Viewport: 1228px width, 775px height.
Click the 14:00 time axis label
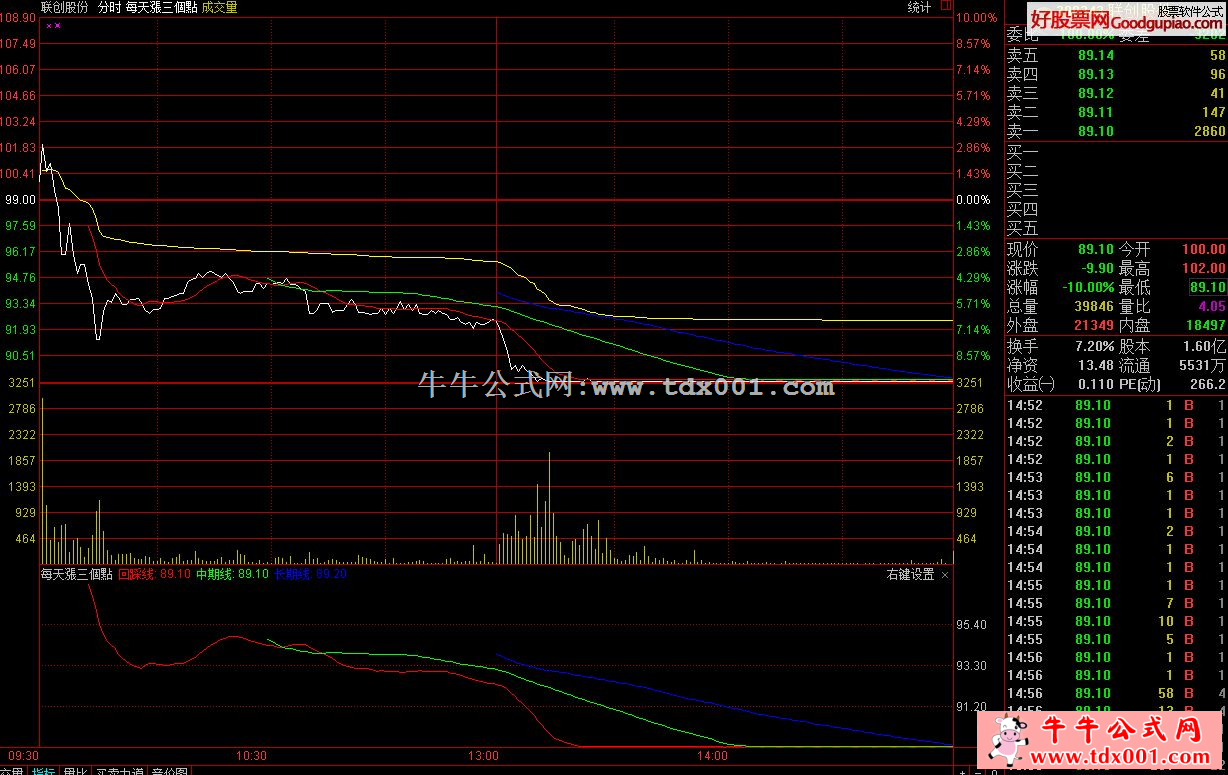tap(712, 755)
